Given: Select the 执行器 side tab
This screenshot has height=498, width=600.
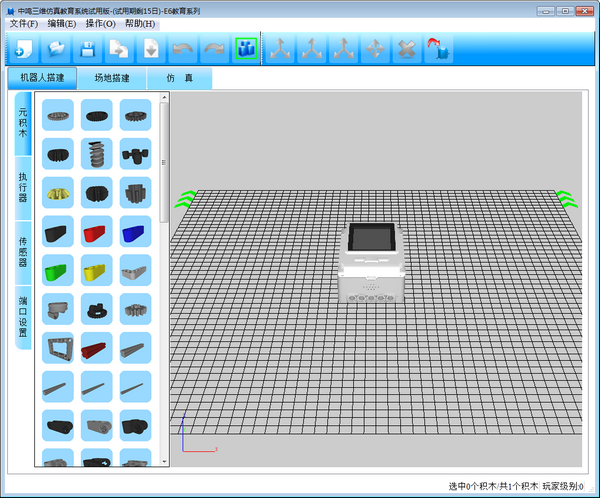Looking at the screenshot, I should click(23, 186).
